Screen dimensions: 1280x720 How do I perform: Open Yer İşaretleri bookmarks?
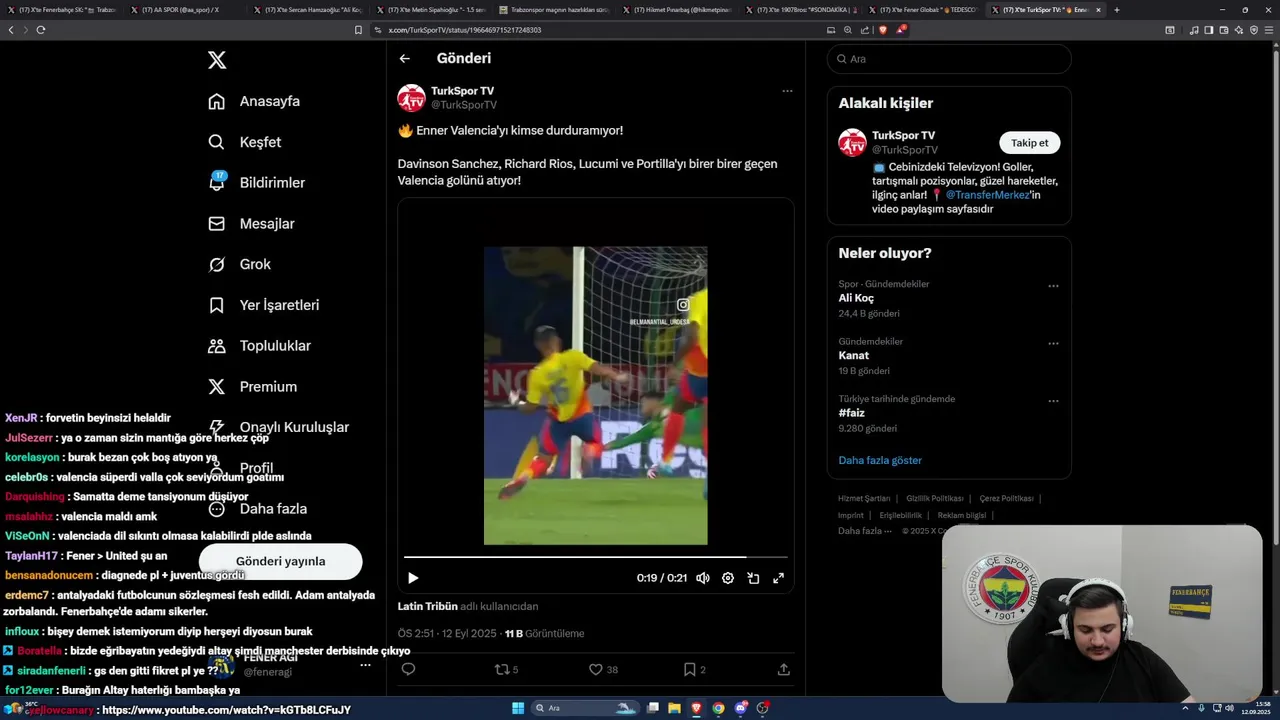point(263,305)
